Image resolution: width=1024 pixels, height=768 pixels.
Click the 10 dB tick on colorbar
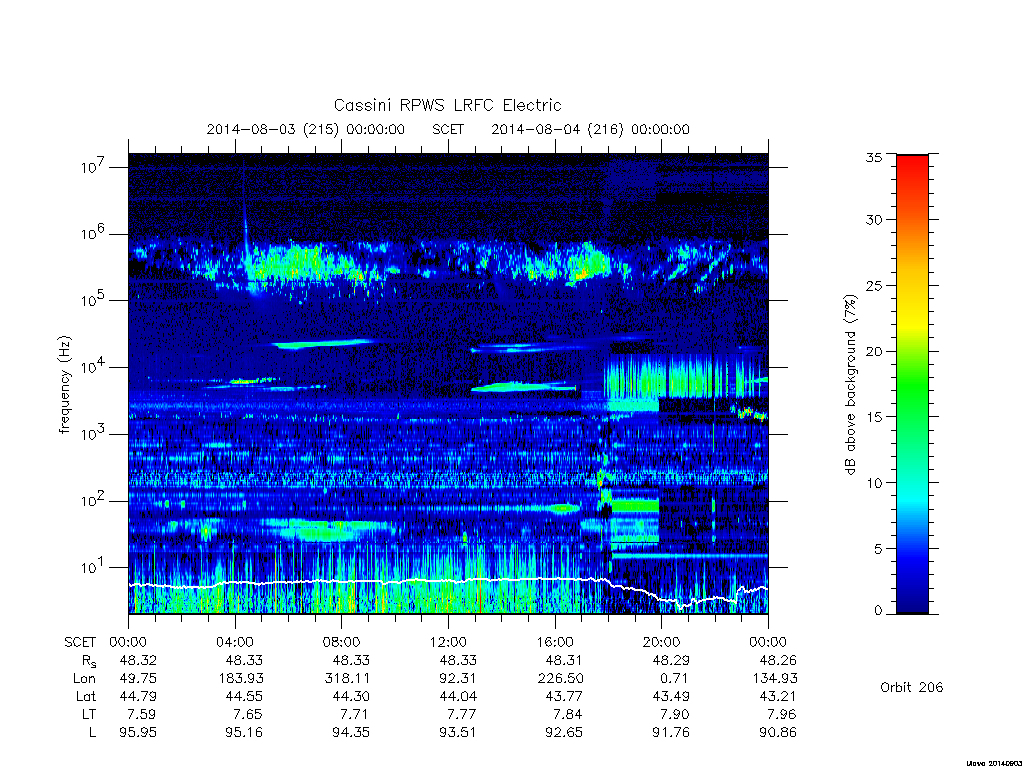tap(874, 483)
